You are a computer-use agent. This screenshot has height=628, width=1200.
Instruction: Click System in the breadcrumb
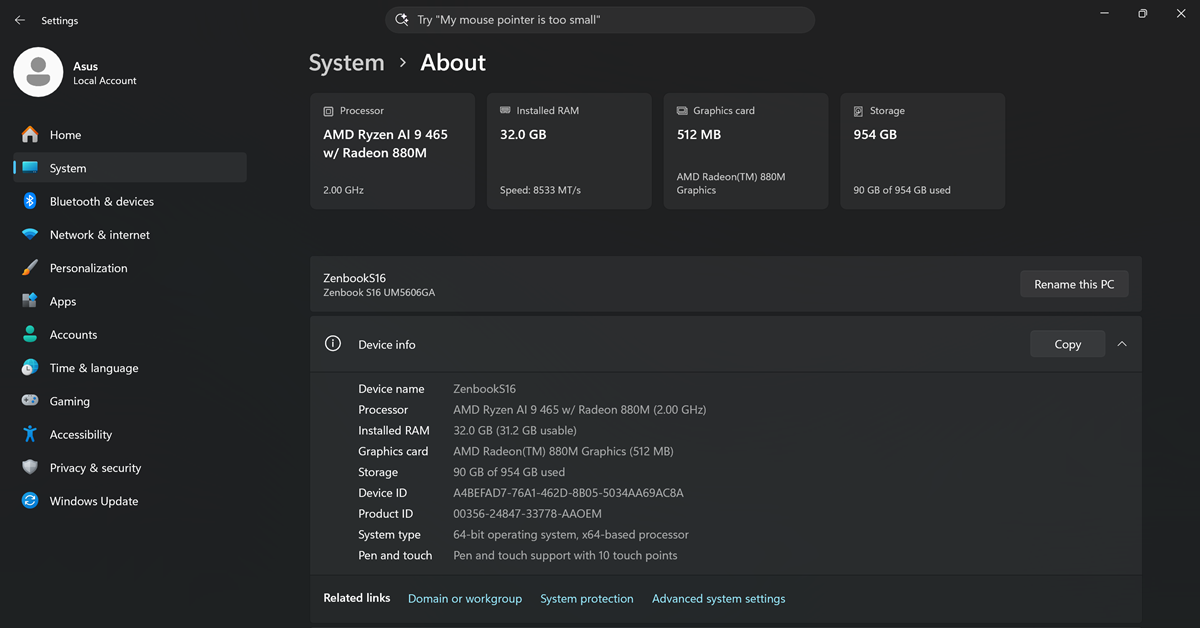point(346,62)
